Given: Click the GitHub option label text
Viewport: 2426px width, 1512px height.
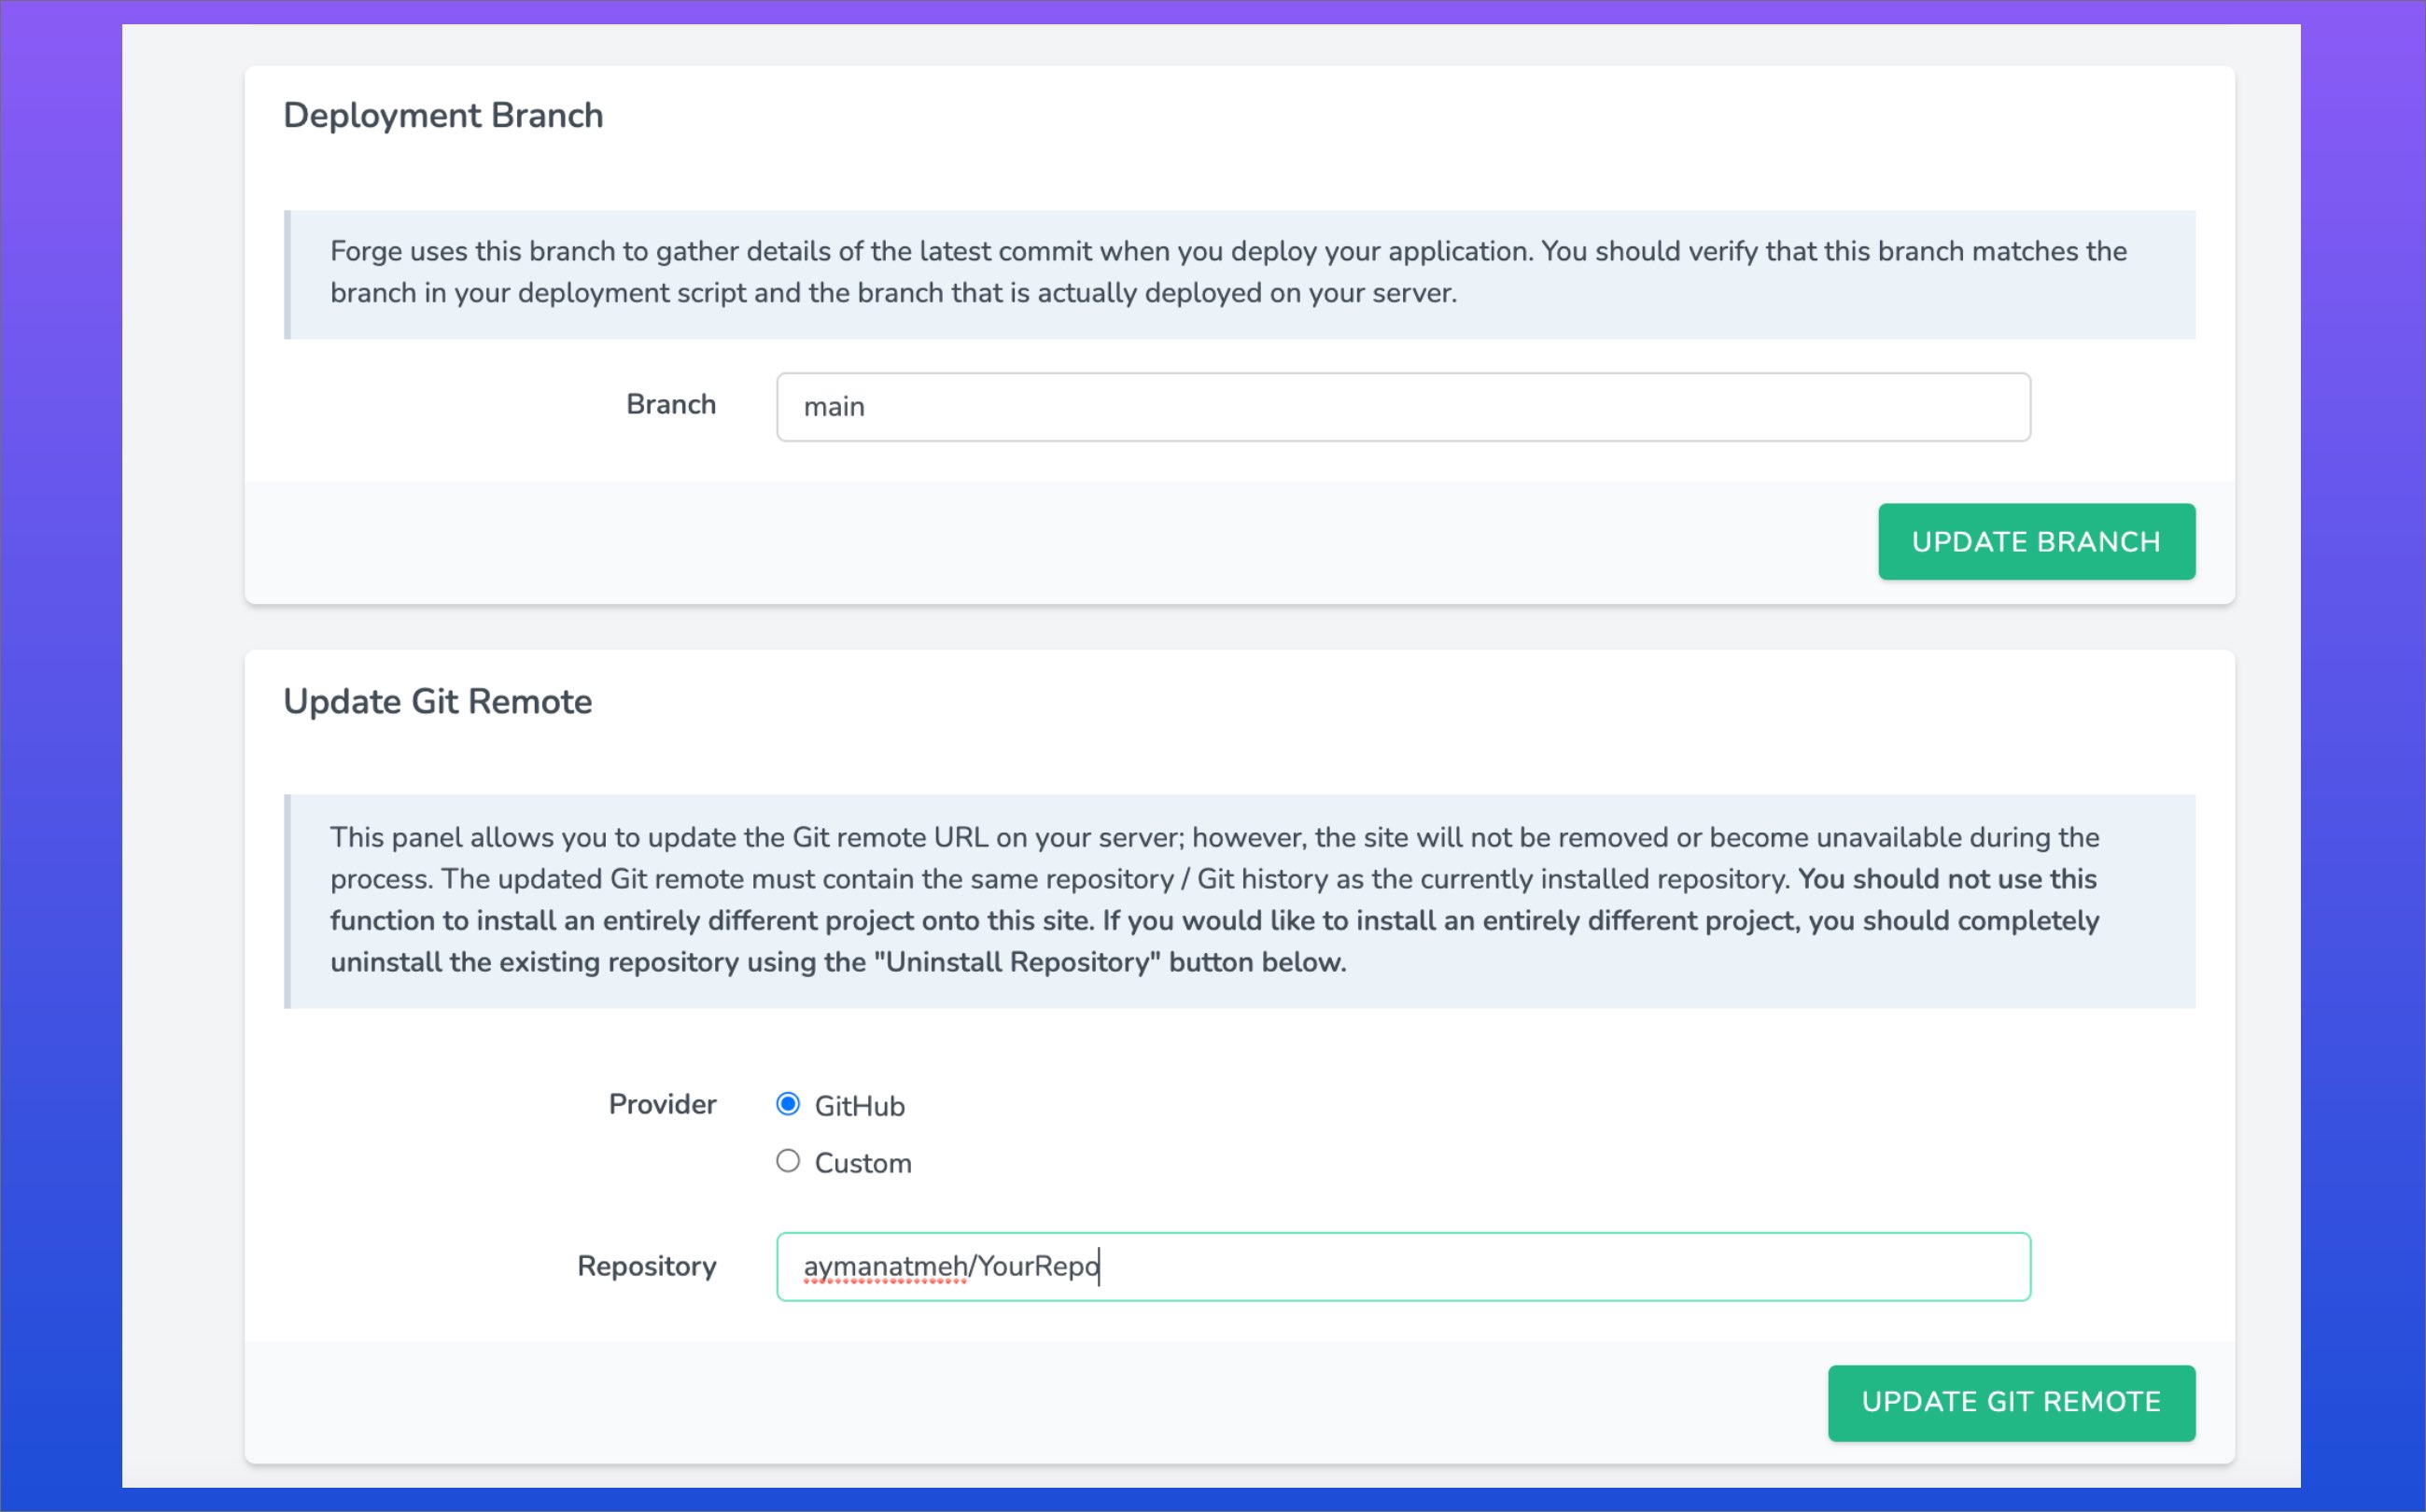Looking at the screenshot, I should click(x=859, y=1106).
